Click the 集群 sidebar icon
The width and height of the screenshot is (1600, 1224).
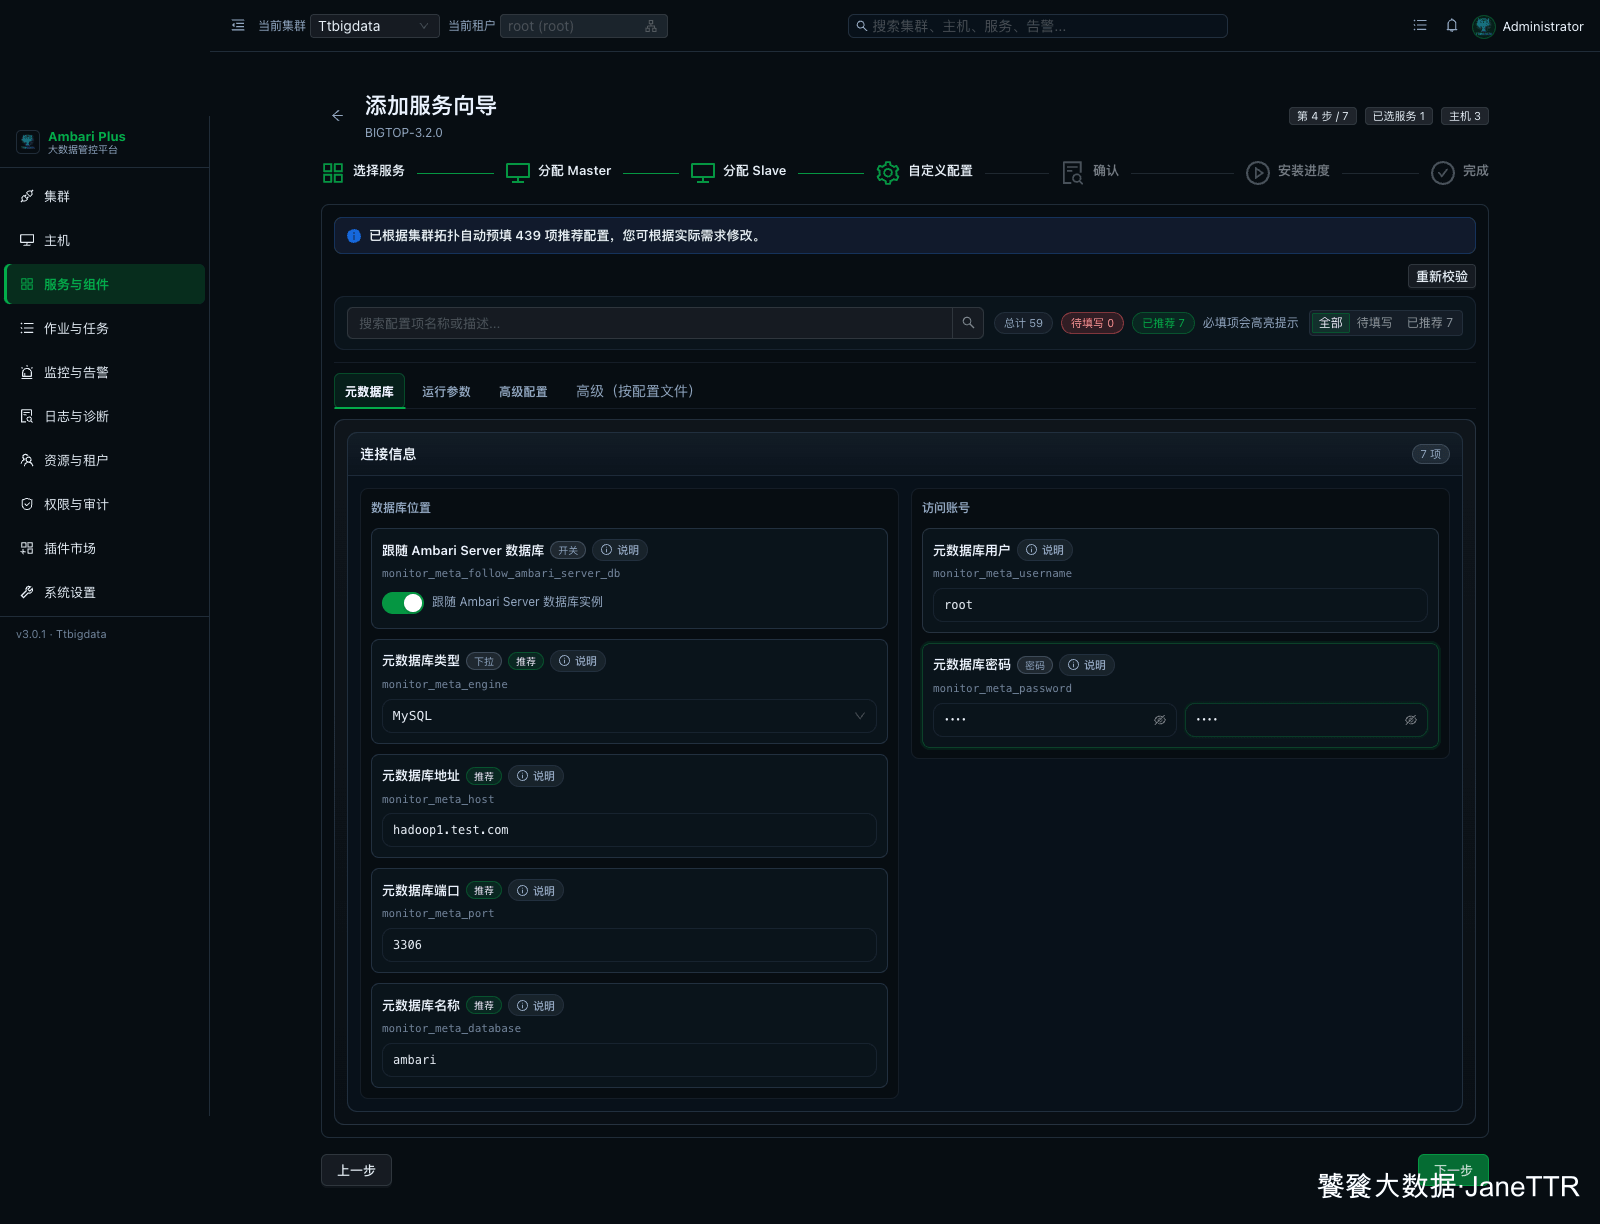click(27, 196)
